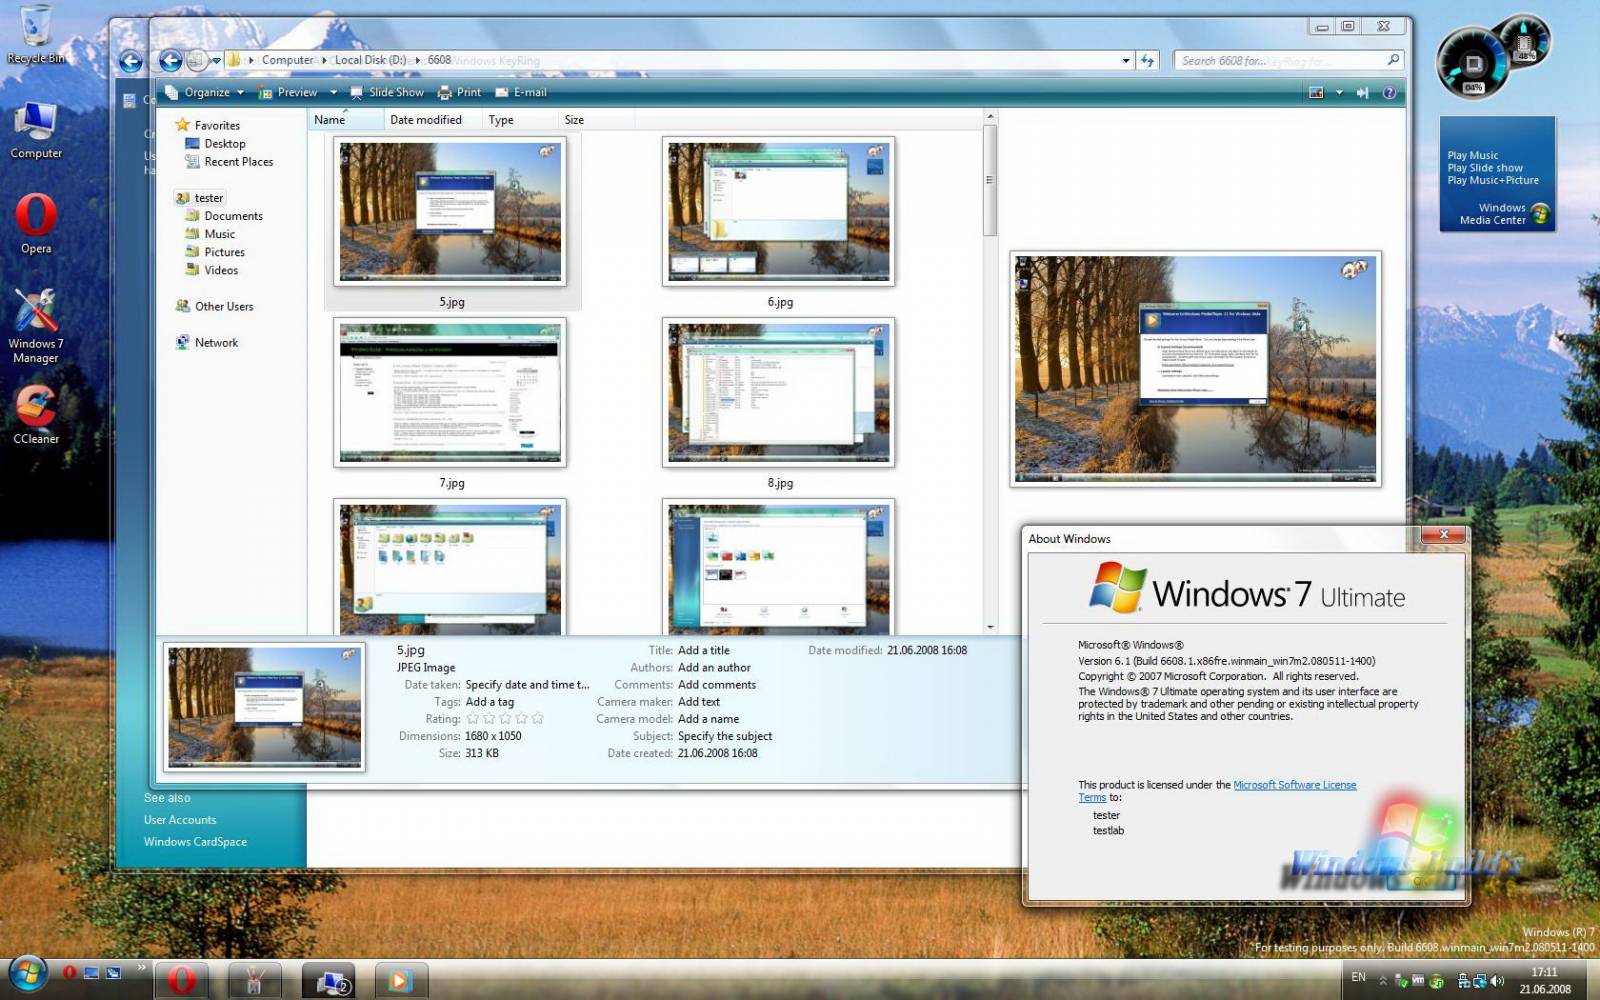Viewport: 1600px width, 1000px height.
Task: Select Network in the navigation pane
Action: (x=207, y=343)
